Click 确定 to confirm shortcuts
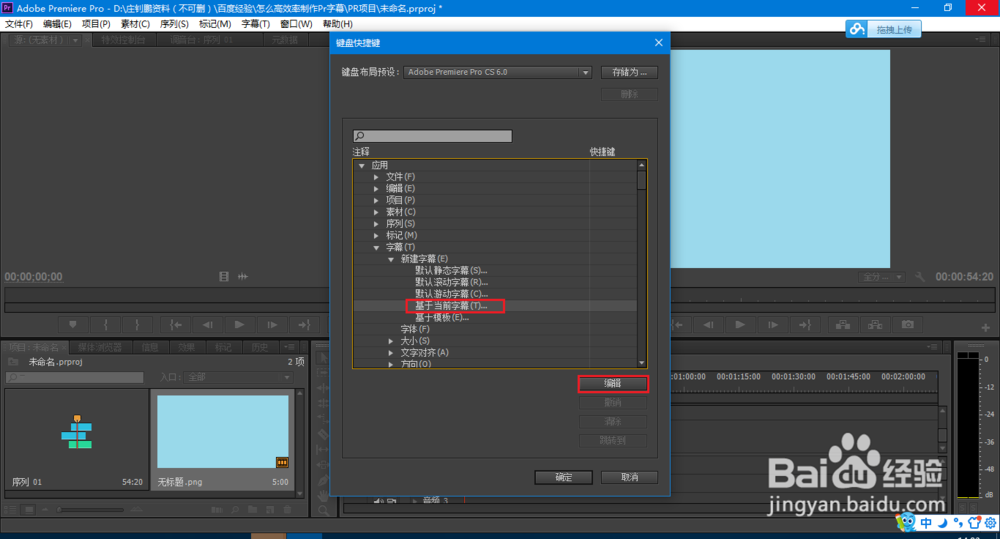This screenshot has height=539, width=1000. pyautogui.click(x=564, y=477)
